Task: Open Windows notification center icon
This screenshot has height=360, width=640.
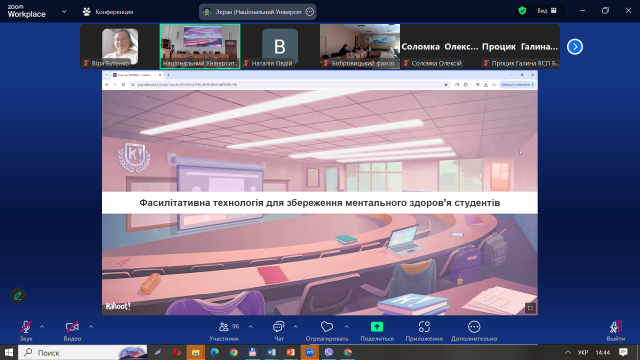Action: [x=623, y=352]
